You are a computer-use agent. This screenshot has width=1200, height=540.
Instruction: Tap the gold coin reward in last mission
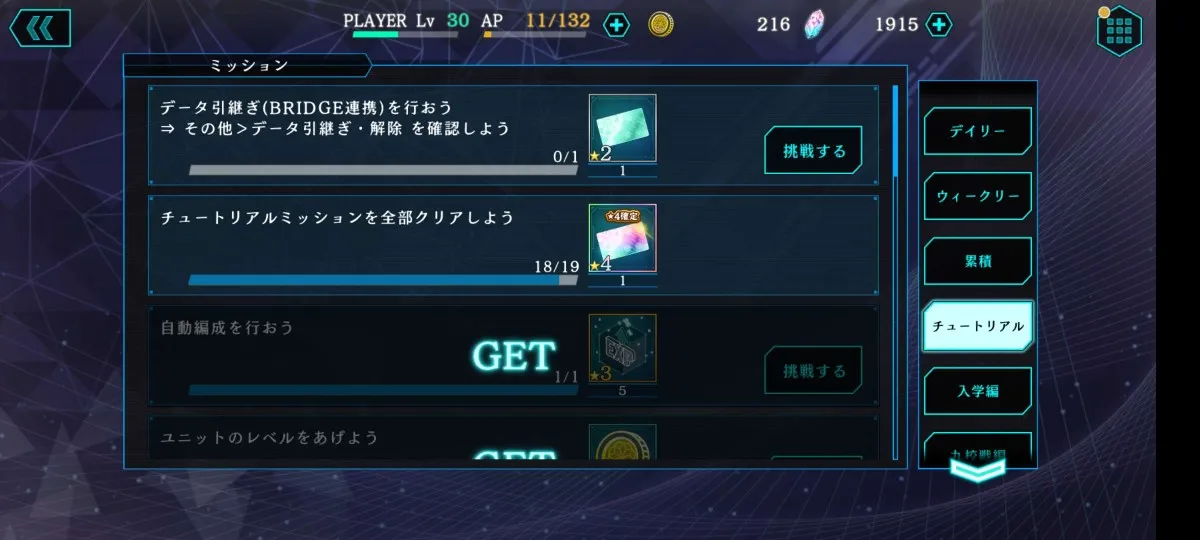tap(623, 441)
